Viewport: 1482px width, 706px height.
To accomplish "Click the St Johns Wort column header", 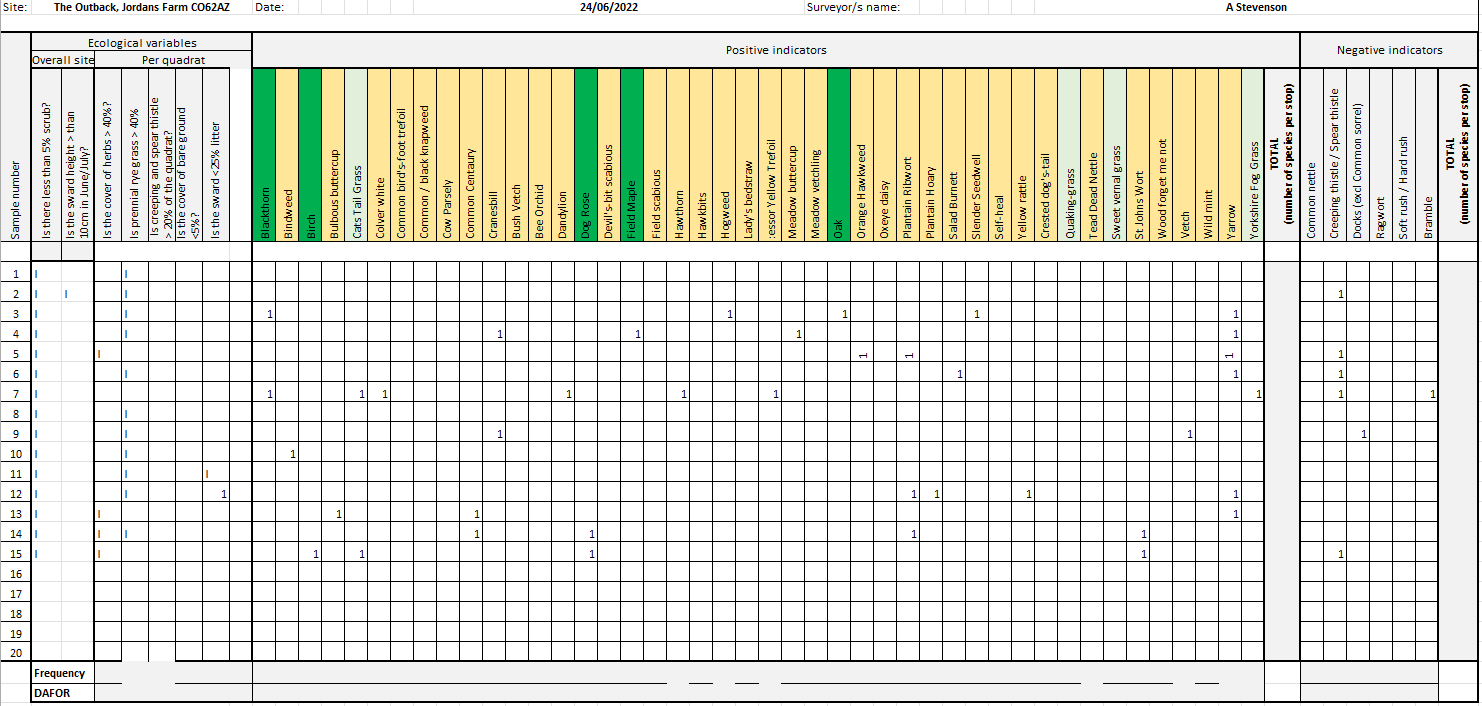I will point(1138,154).
